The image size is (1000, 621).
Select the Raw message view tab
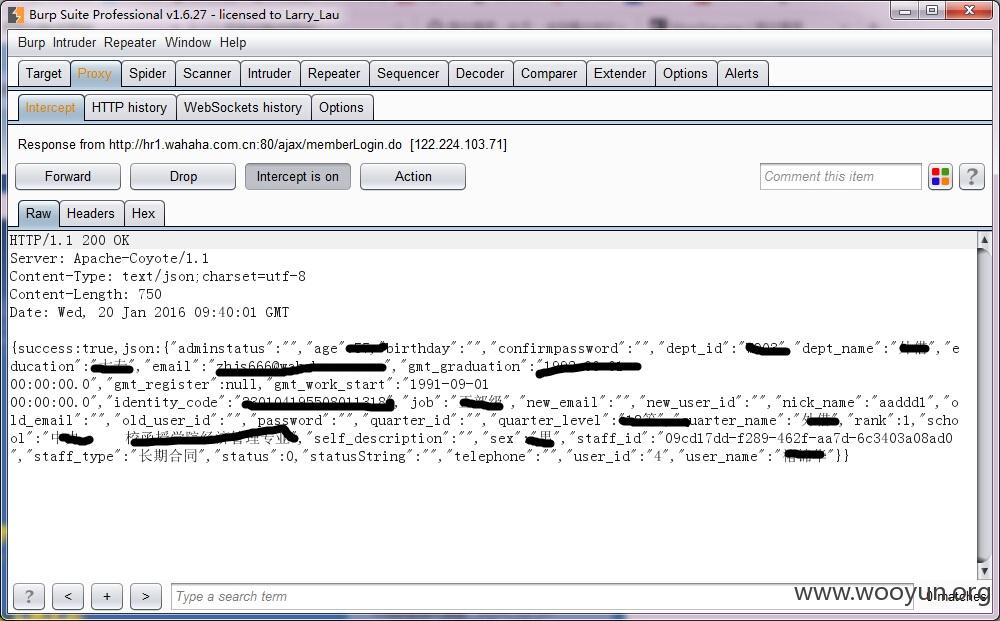click(x=38, y=213)
